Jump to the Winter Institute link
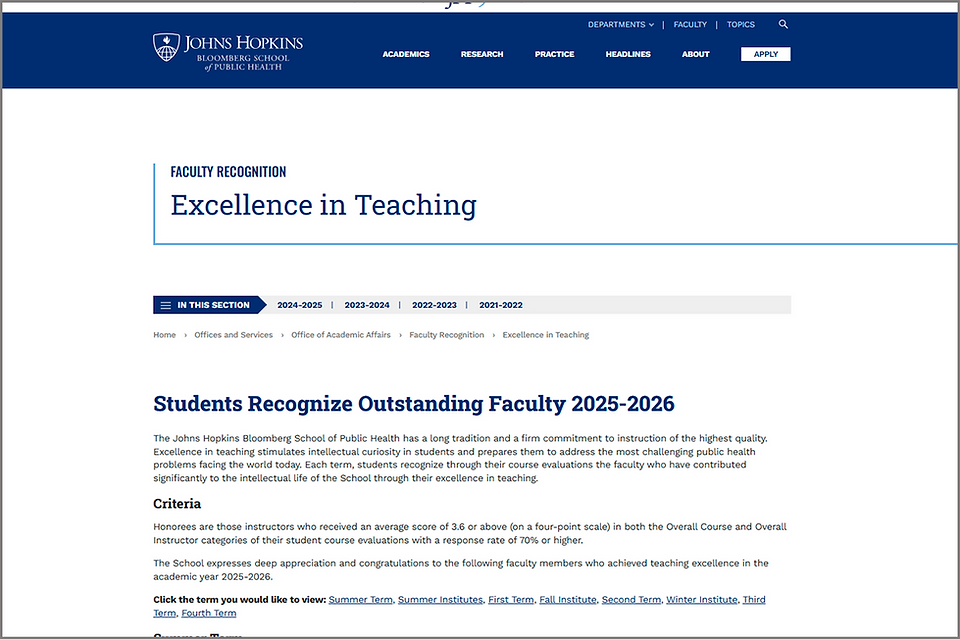 (702, 600)
